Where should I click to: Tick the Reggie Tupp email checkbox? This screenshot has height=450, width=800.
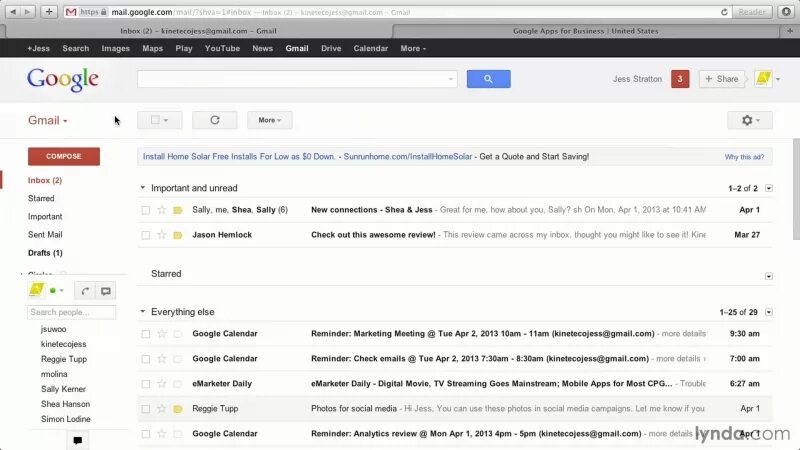pyautogui.click(x=146, y=409)
